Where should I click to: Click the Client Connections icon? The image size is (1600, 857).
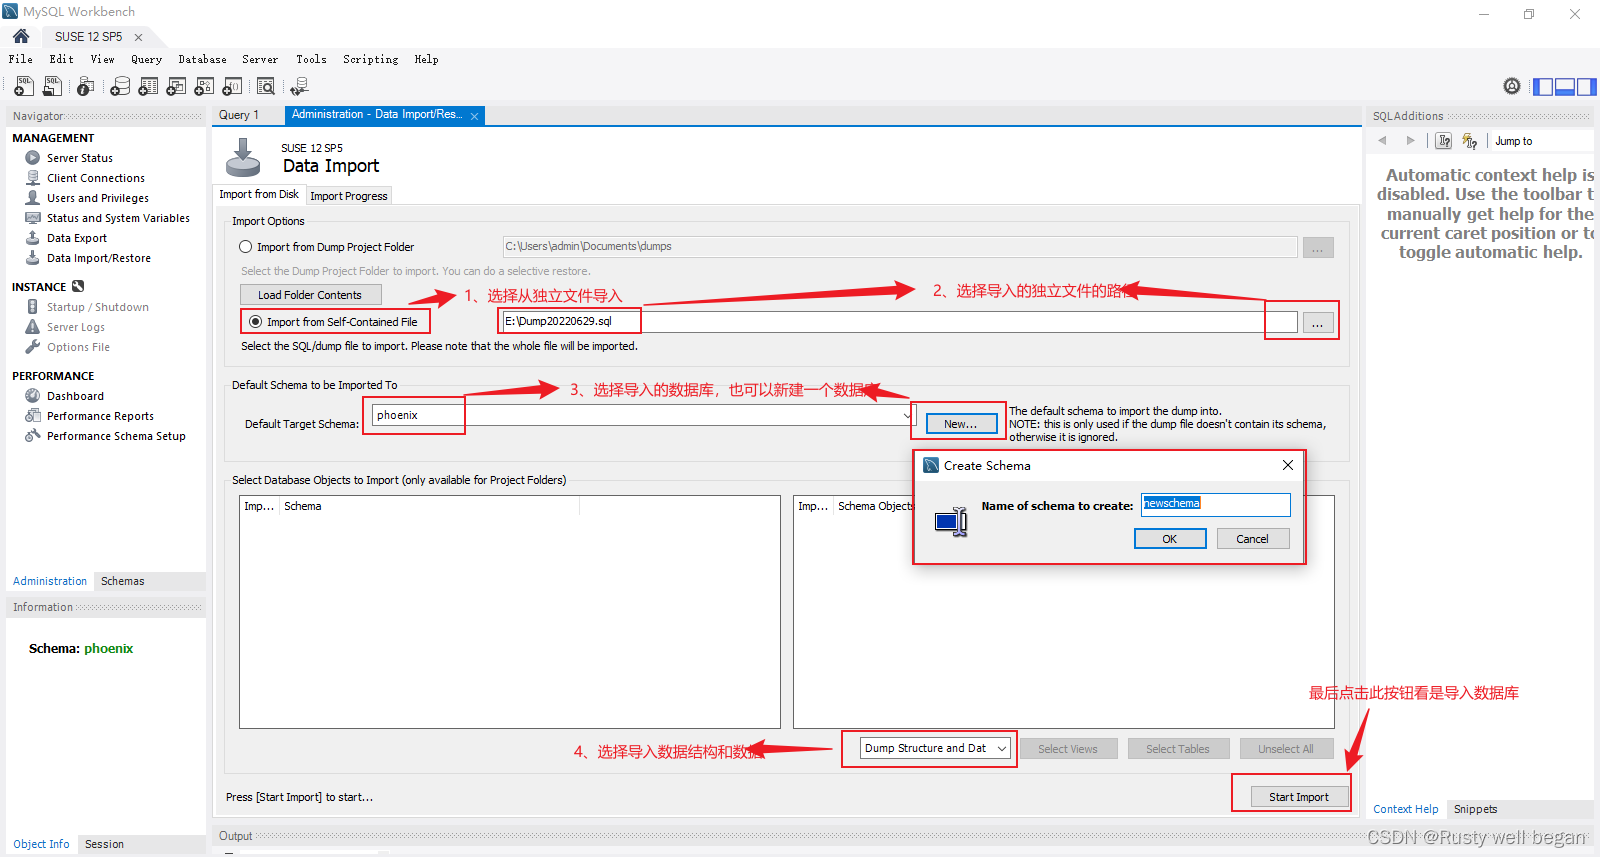click(33, 178)
